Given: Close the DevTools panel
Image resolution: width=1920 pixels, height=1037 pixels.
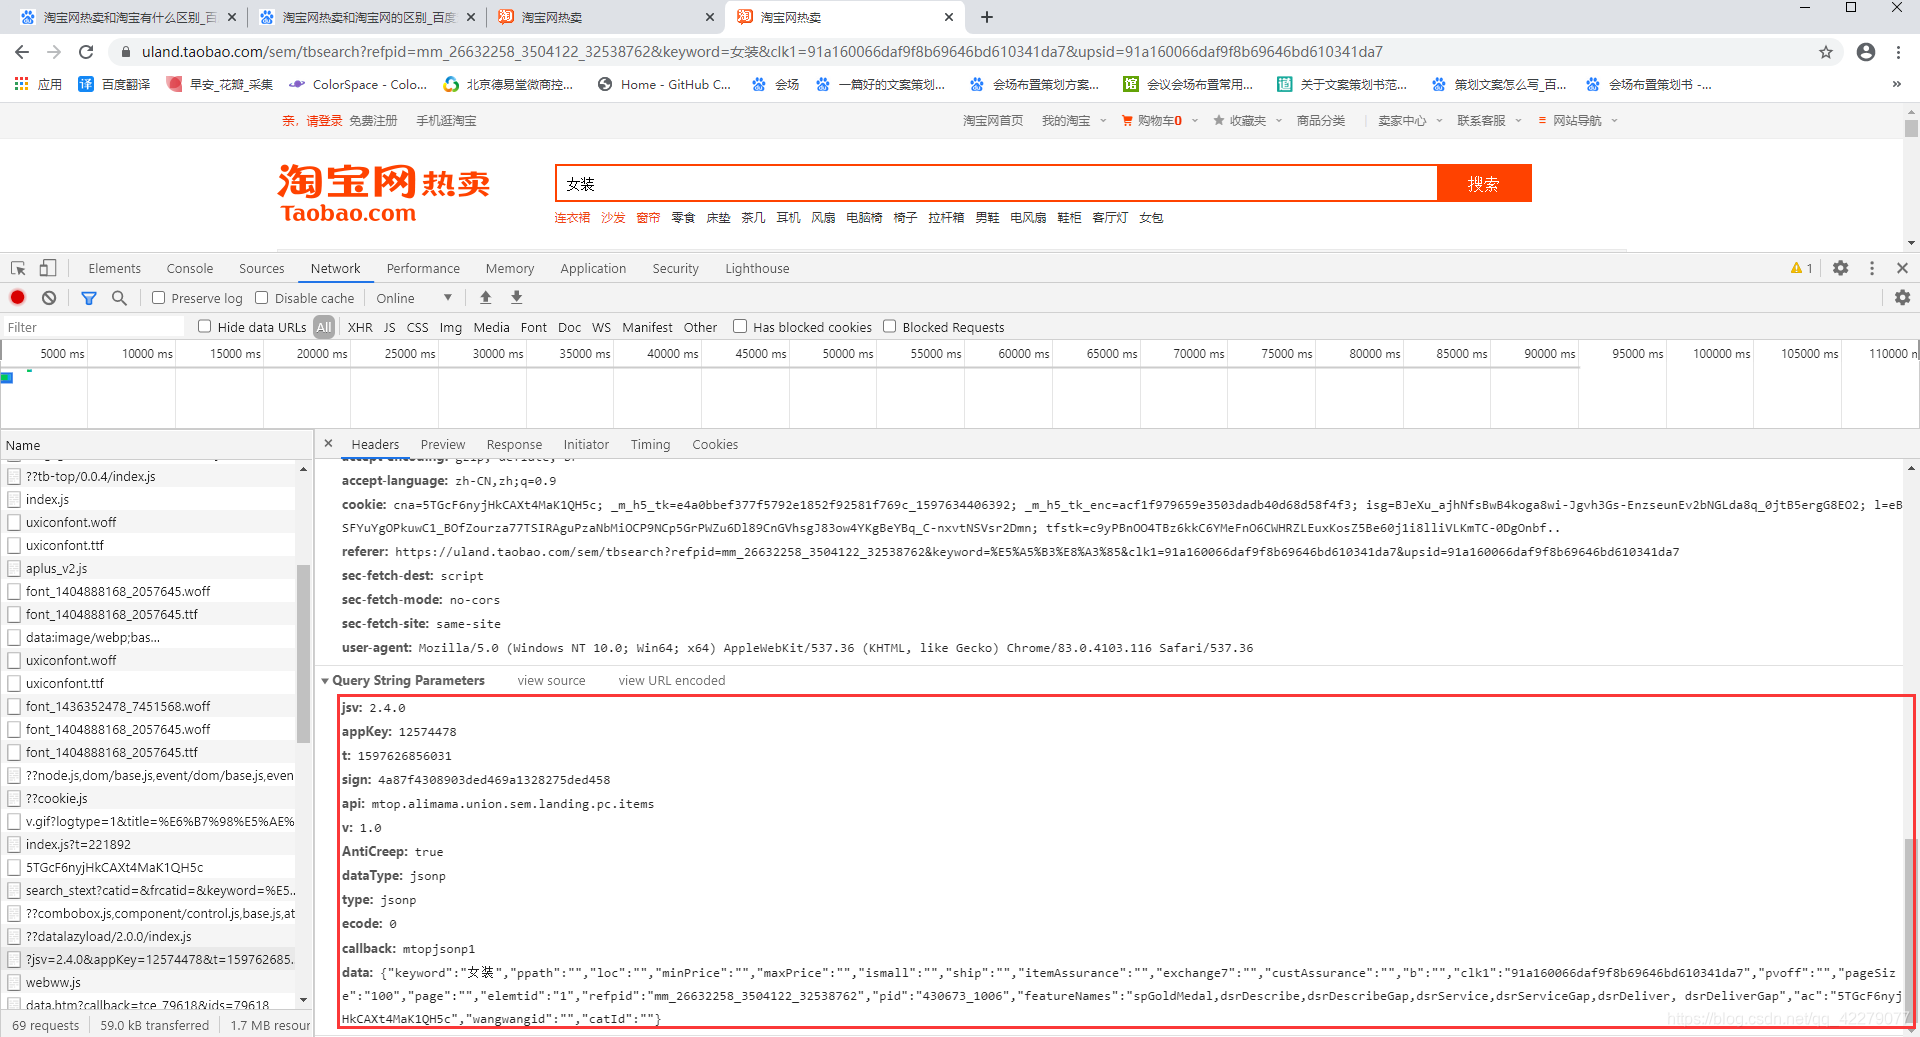Looking at the screenshot, I should pos(1902,268).
